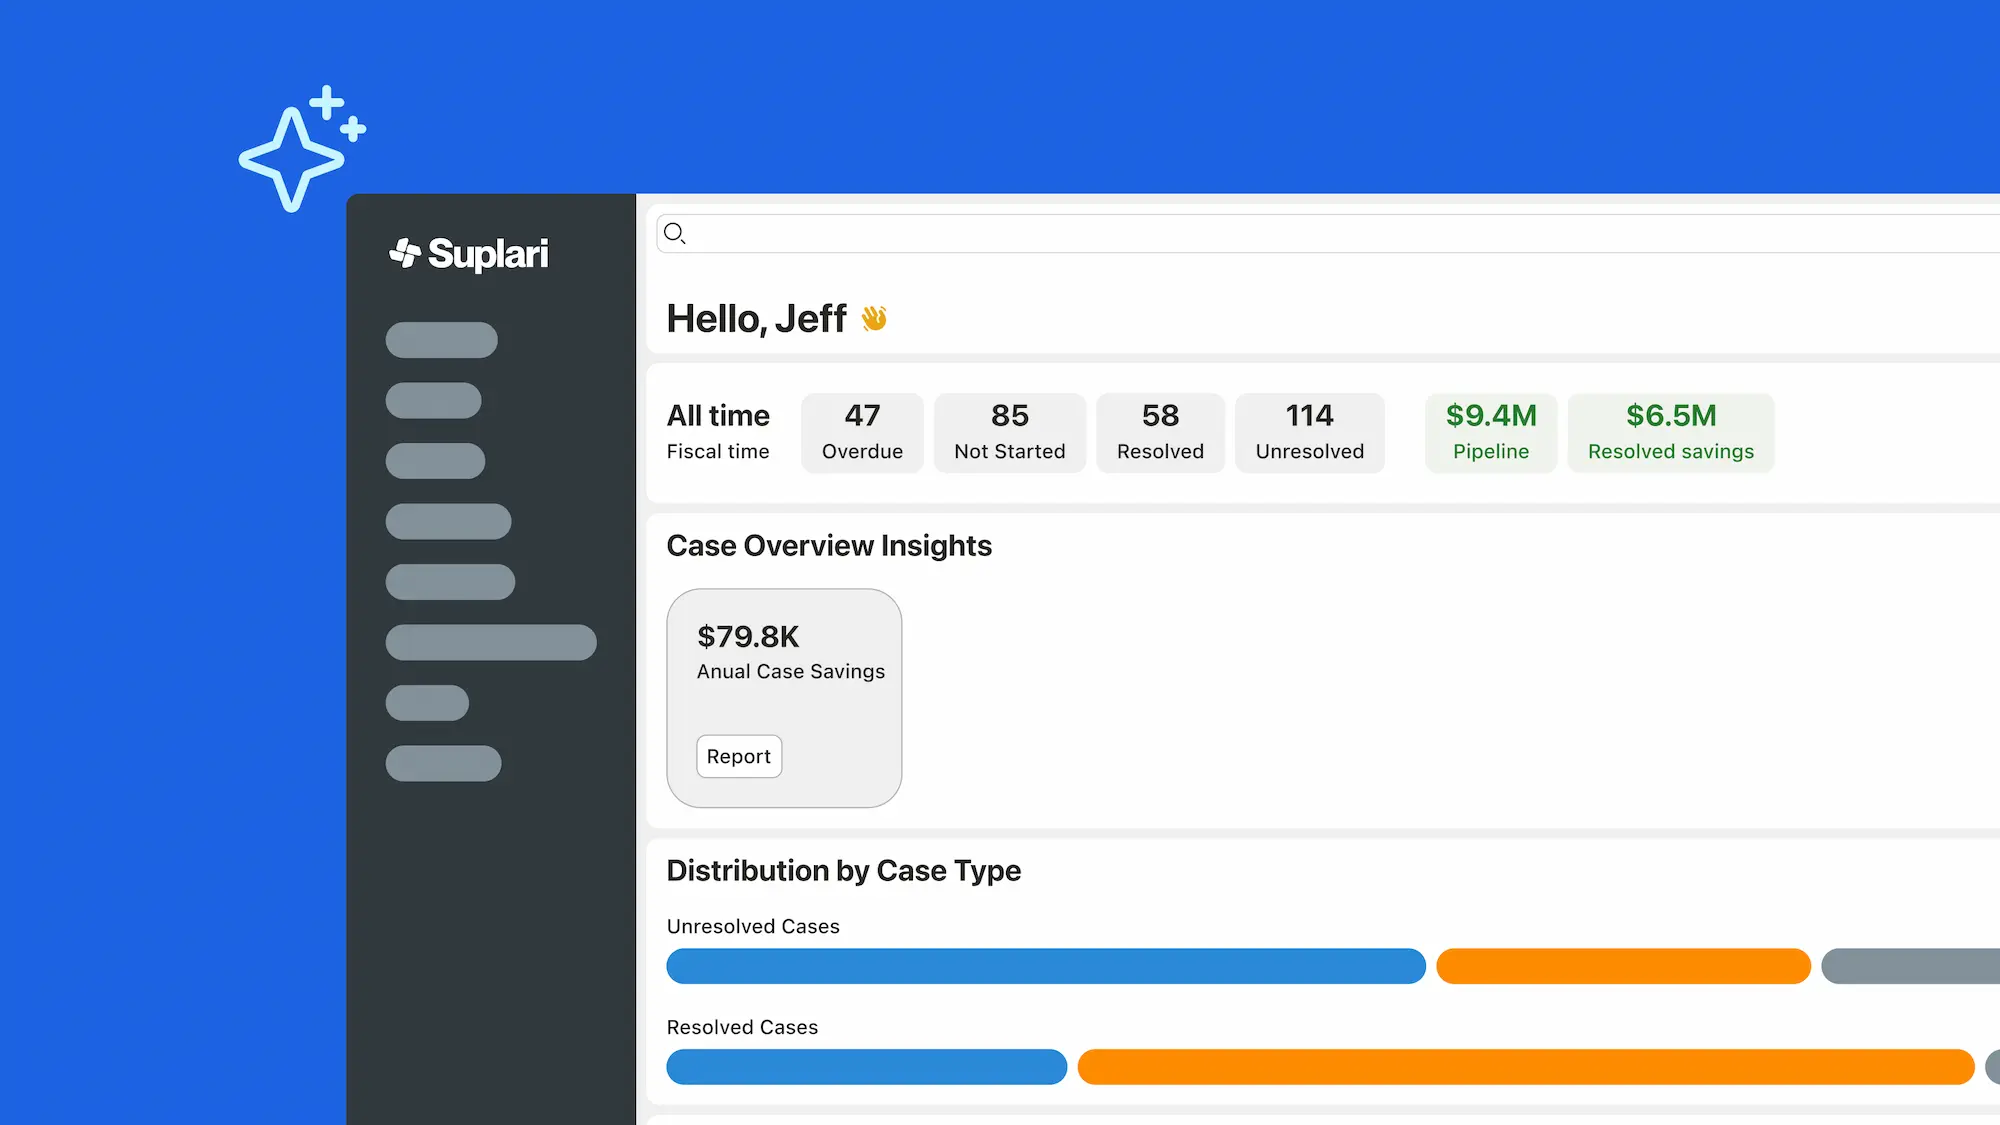This screenshot has height=1125, width=2000.
Task: Select the 47 Overdue stat tile
Action: [862, 432]
